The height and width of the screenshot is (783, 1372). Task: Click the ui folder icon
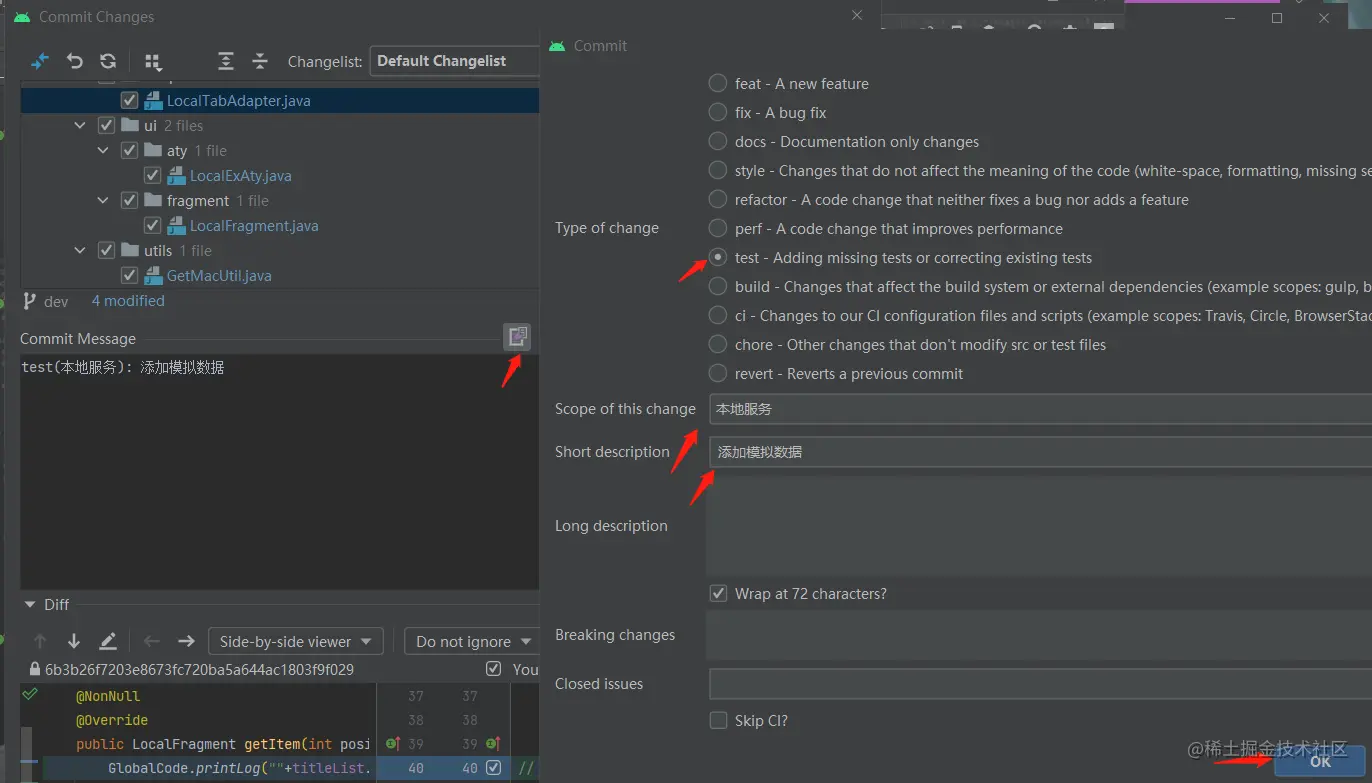pos(130,126)
